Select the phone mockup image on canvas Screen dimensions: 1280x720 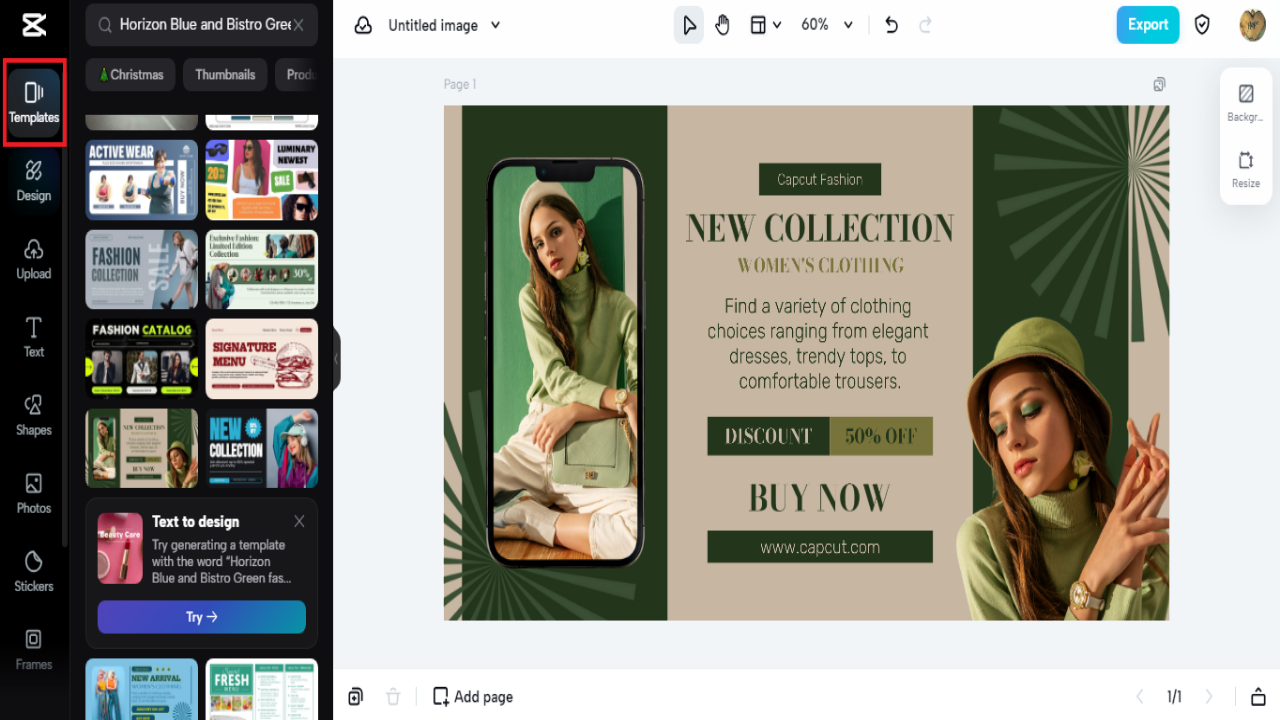[x=565, y=363]
